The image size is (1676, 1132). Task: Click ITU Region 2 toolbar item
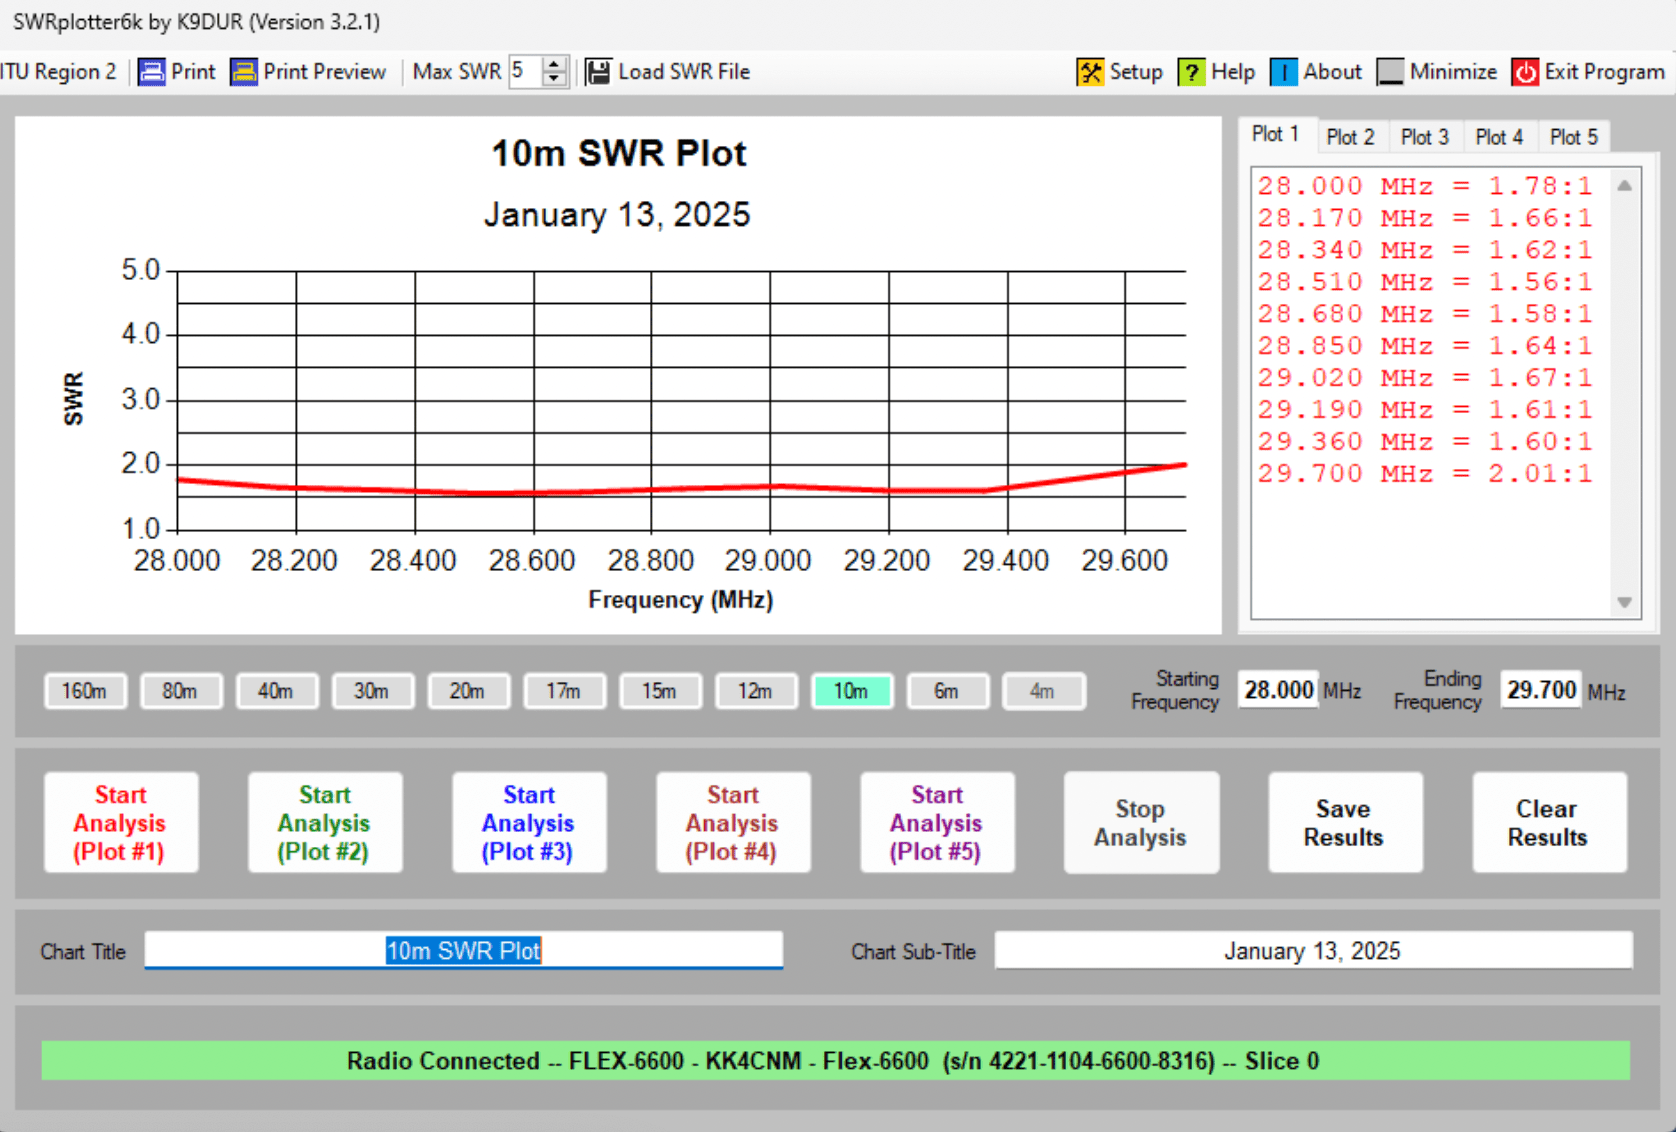59,72
